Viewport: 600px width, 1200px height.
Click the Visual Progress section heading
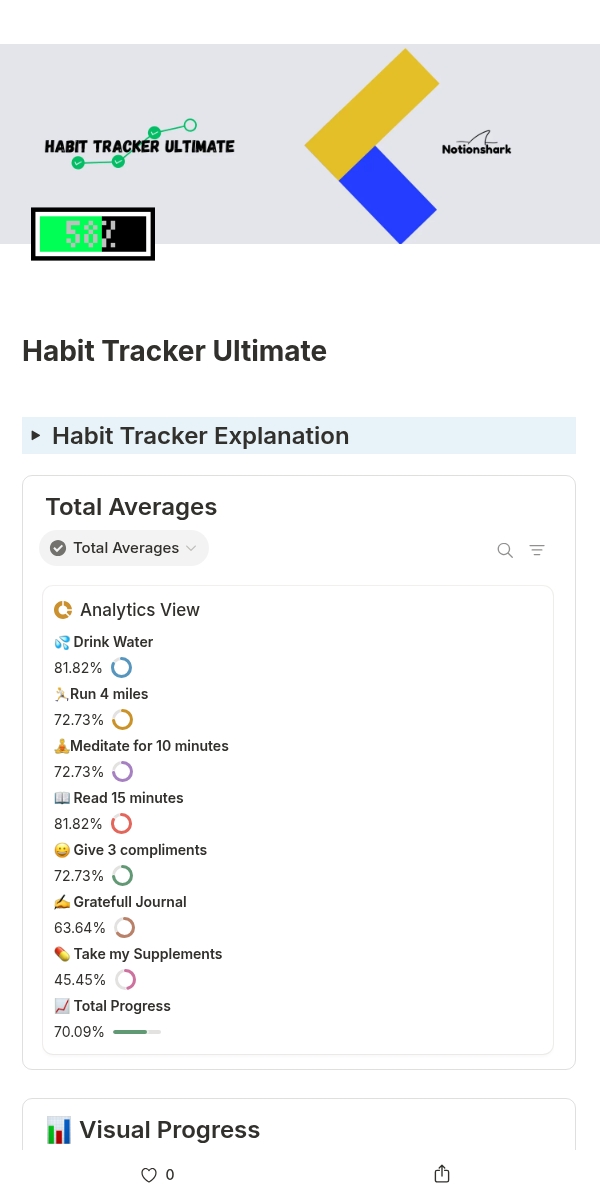click(x=170, y=1130)
